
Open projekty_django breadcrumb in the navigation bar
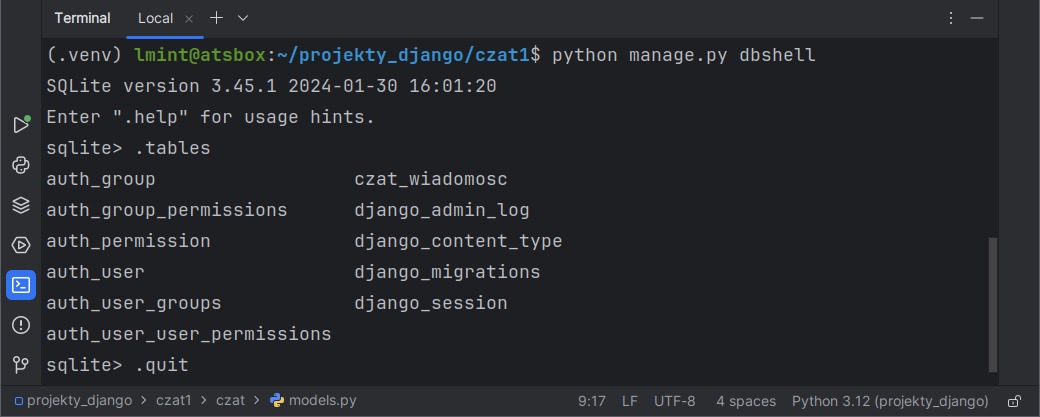pyautogui.click(x=74, y=401)
